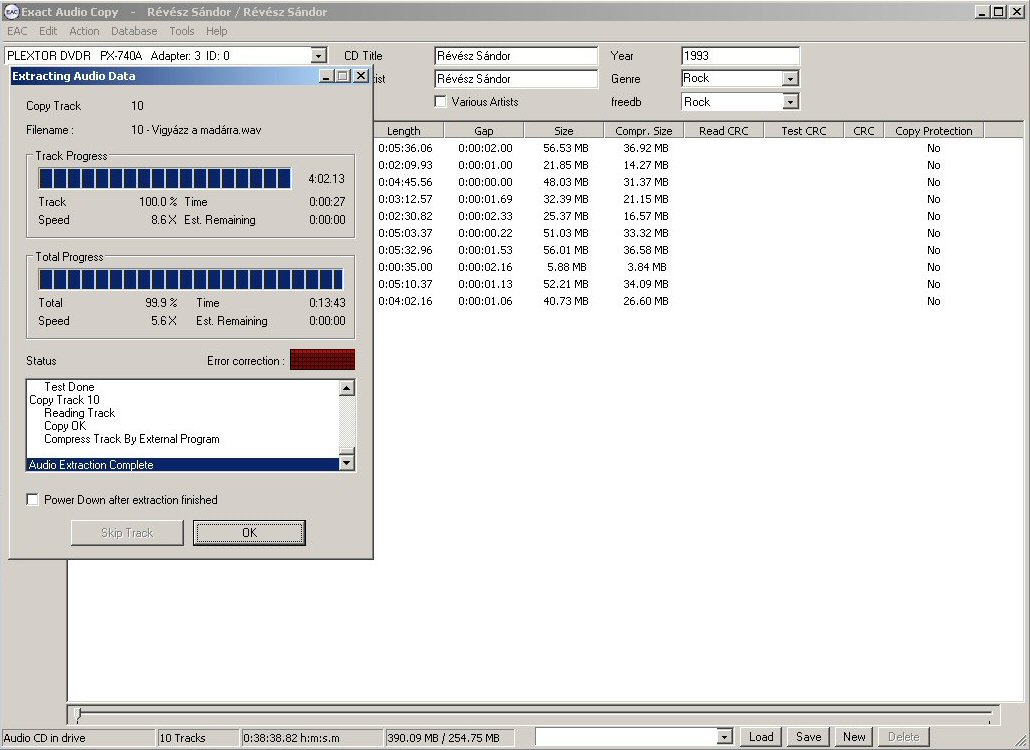Open the PLEXTOR drive selection dropdown
Viewport: 1030px width, 750px height.
tap(319, 57)
